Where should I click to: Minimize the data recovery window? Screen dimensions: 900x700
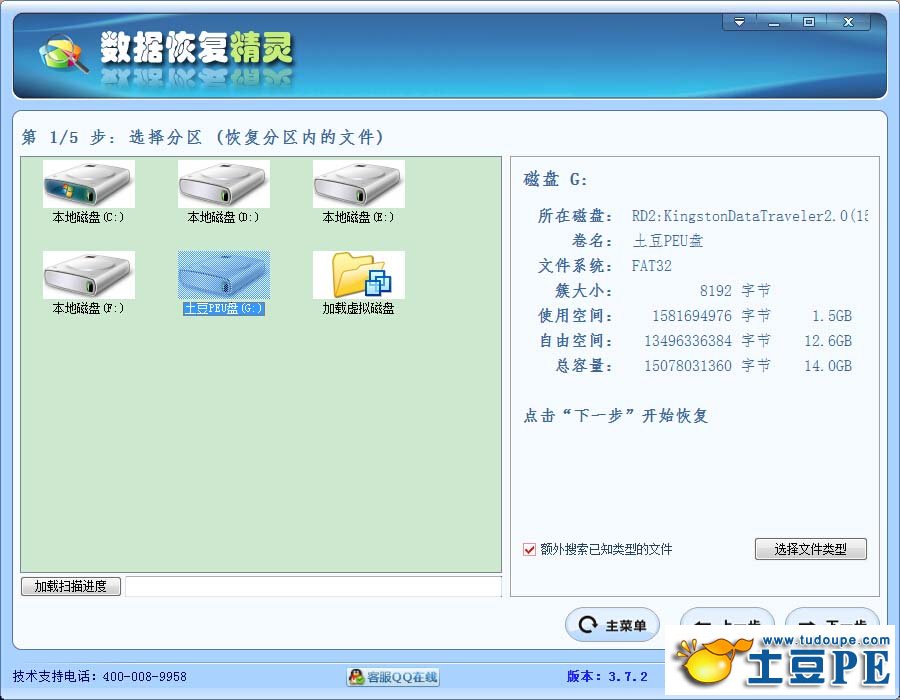[774, 22]
